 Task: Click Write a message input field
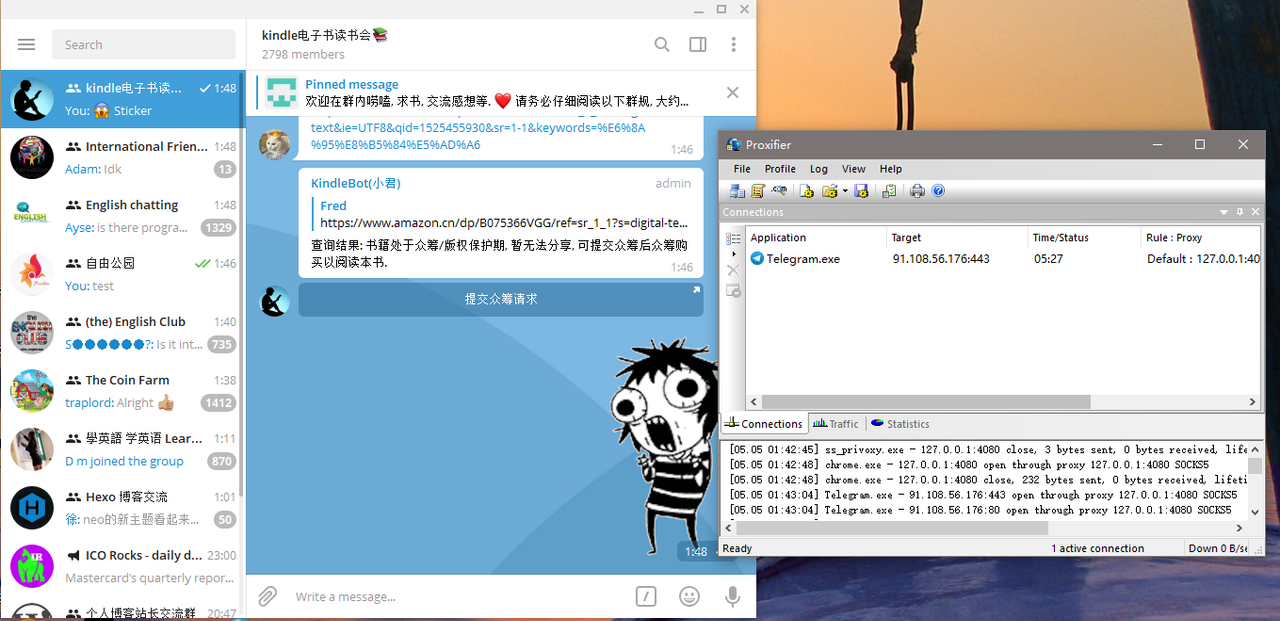coord(460,597)
